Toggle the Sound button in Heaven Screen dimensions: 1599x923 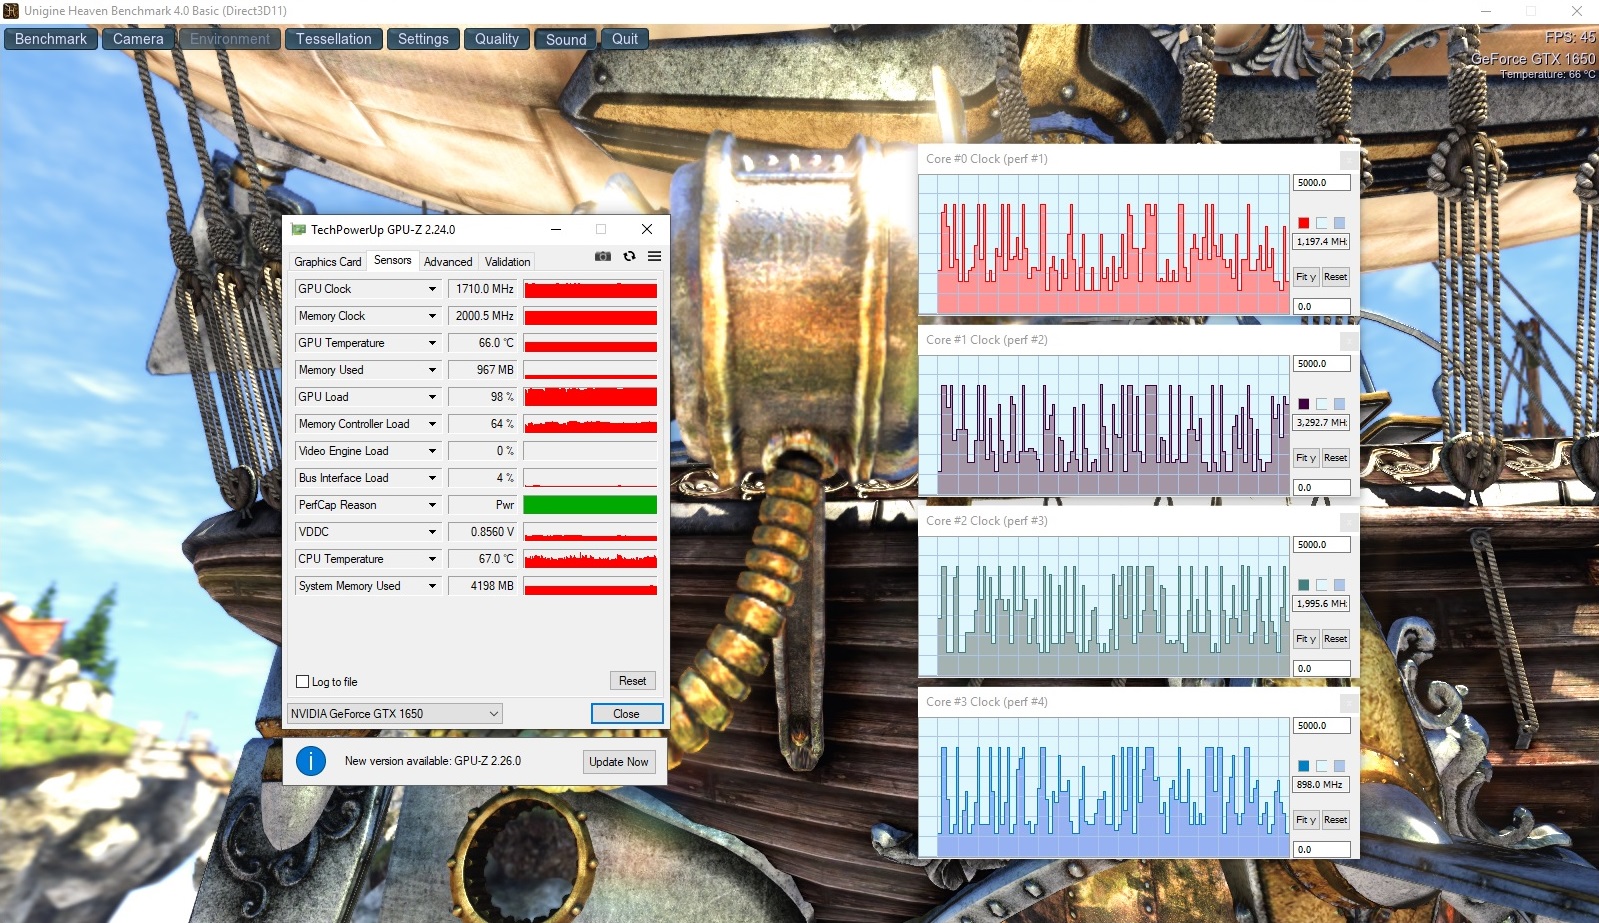tap(566, 40)
